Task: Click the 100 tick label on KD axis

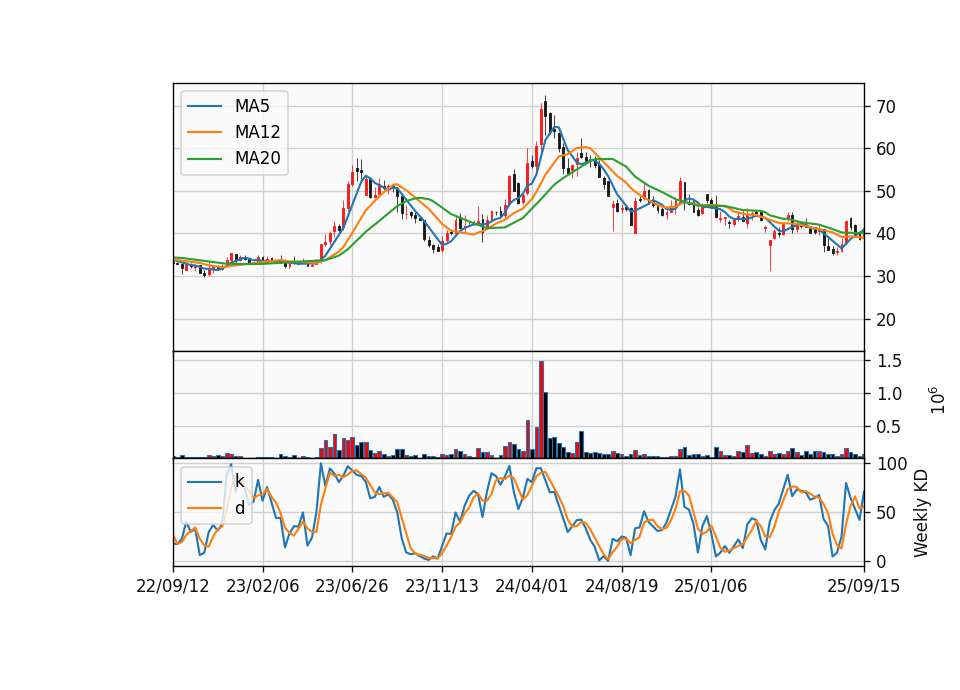Action: click(892, 464)
